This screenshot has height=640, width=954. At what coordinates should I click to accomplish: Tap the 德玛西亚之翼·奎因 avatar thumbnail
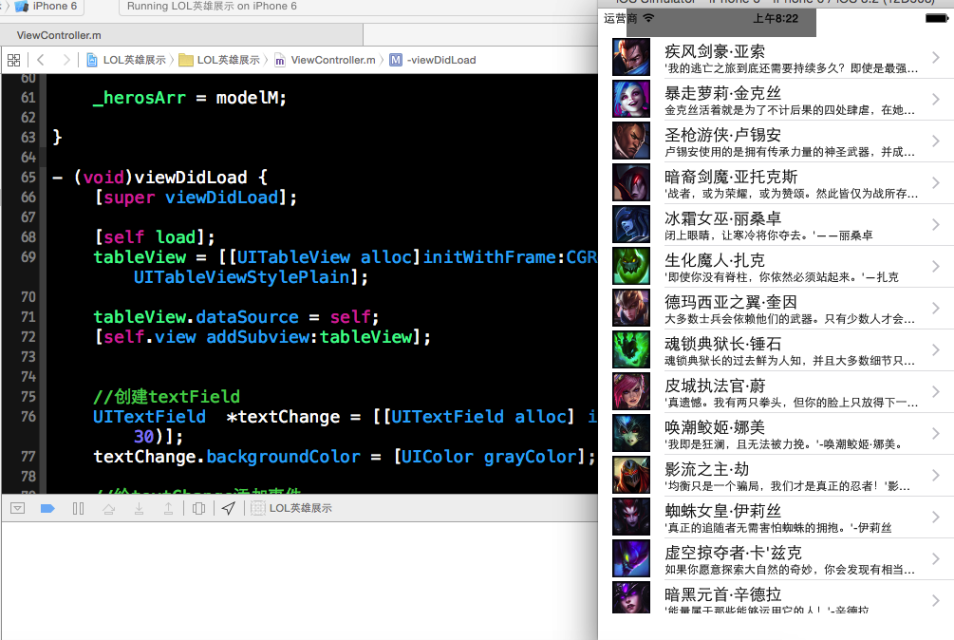coord(631,308)
